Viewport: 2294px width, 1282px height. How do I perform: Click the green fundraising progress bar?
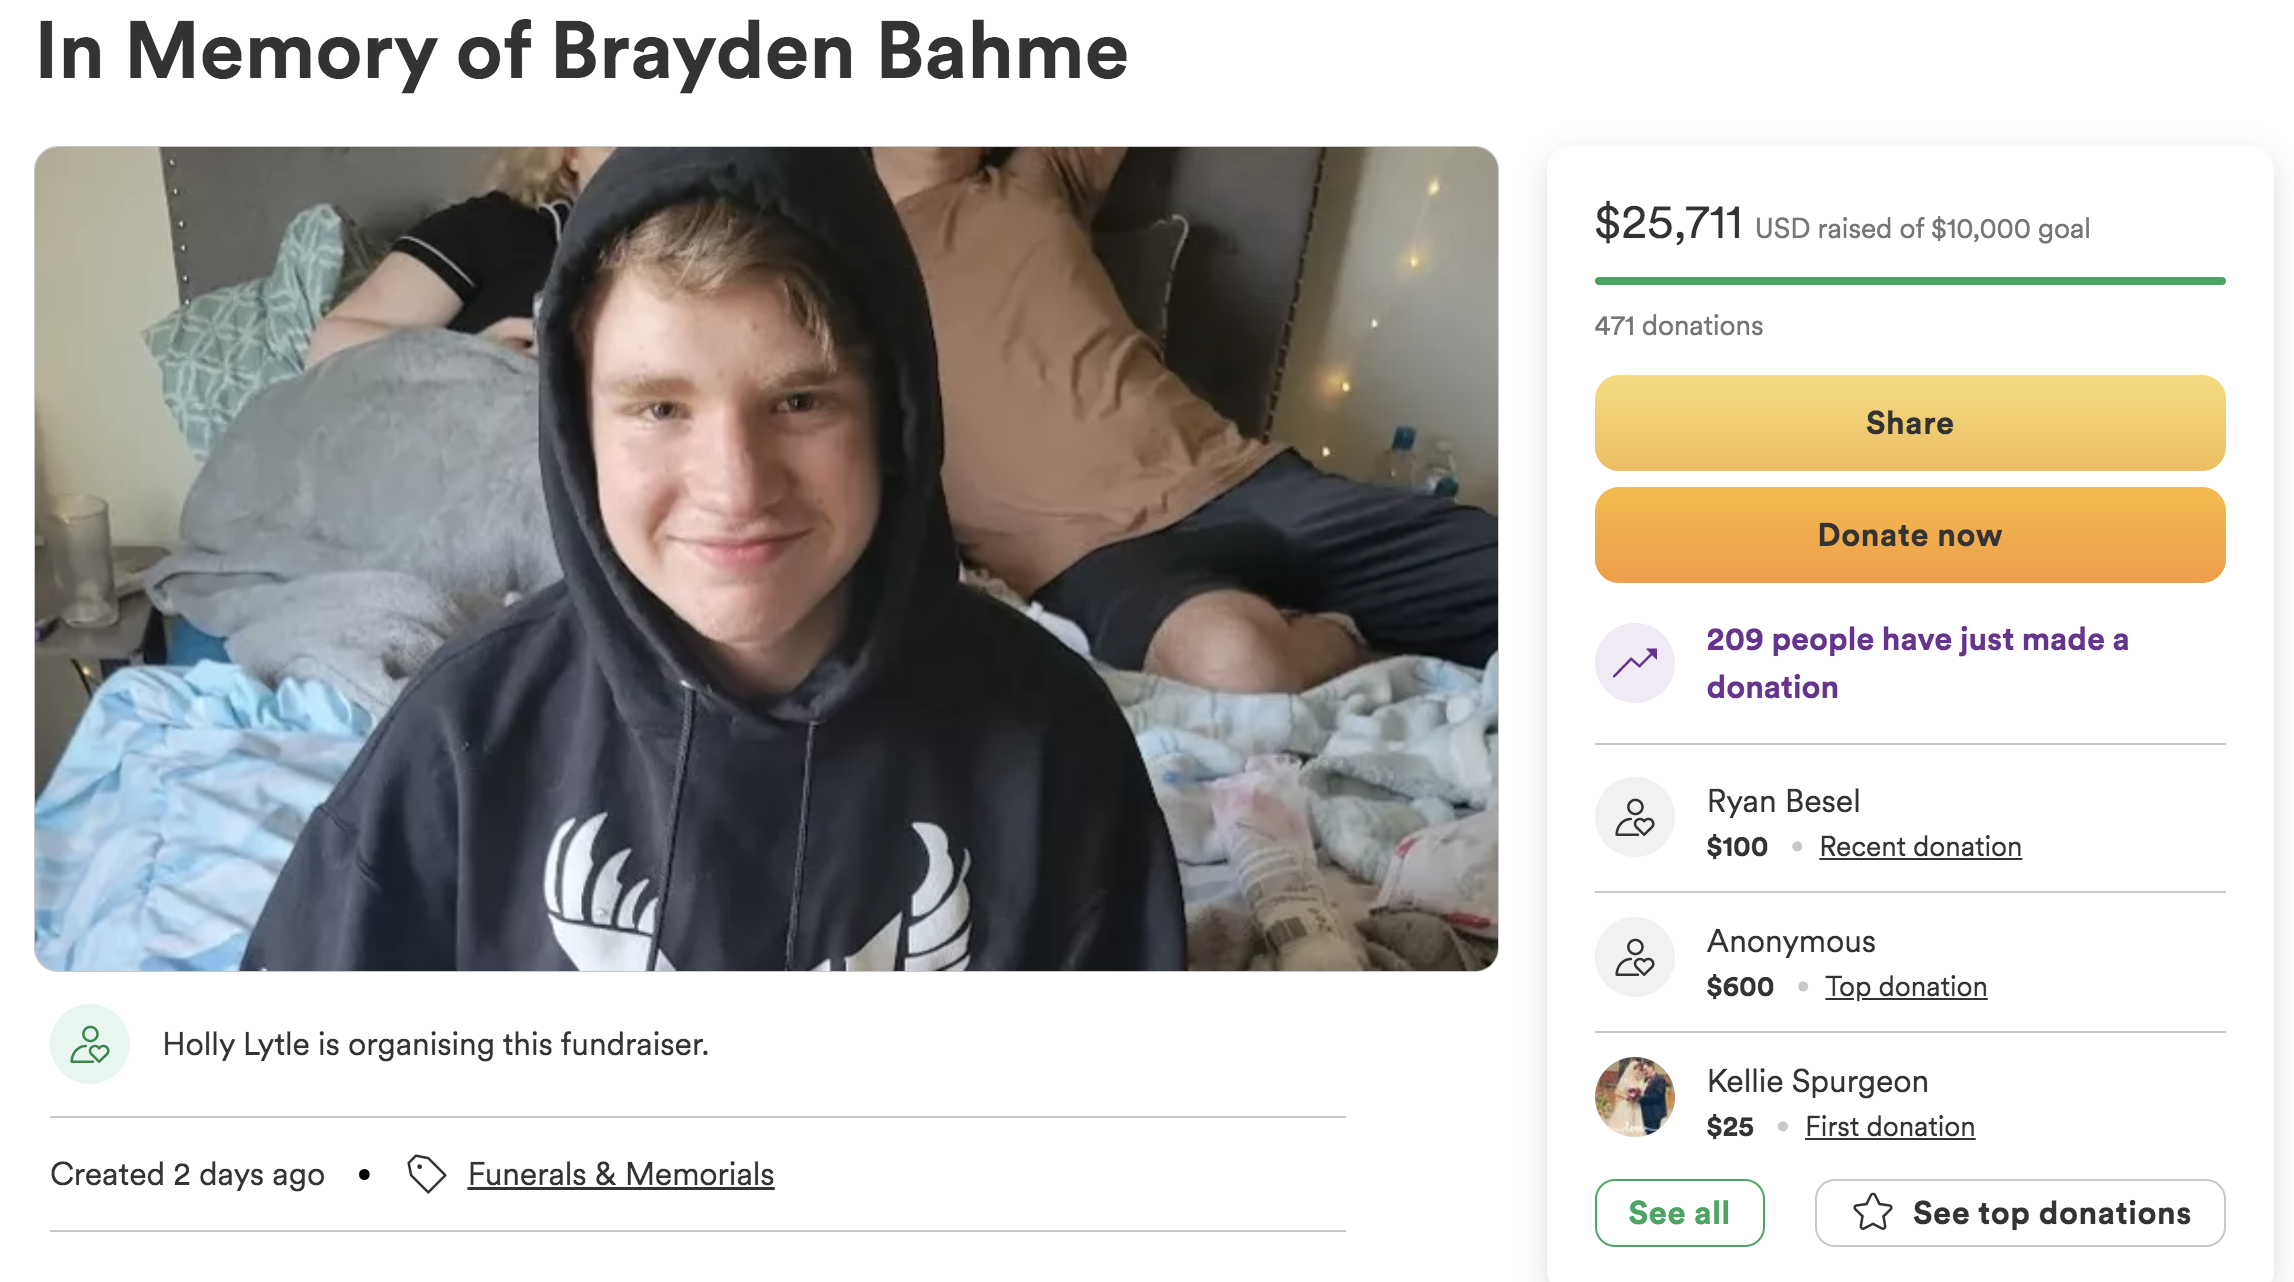click(1910, 281)
